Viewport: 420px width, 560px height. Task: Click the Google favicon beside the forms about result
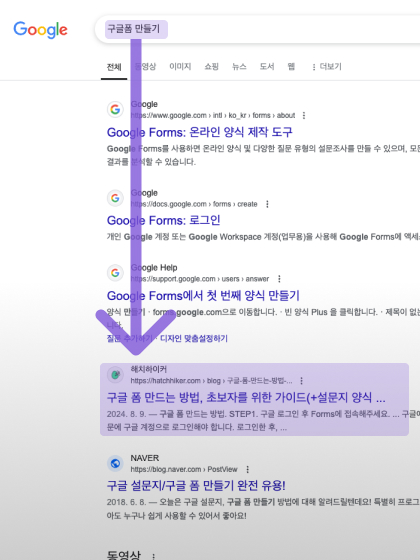click(x=115, y=109)
